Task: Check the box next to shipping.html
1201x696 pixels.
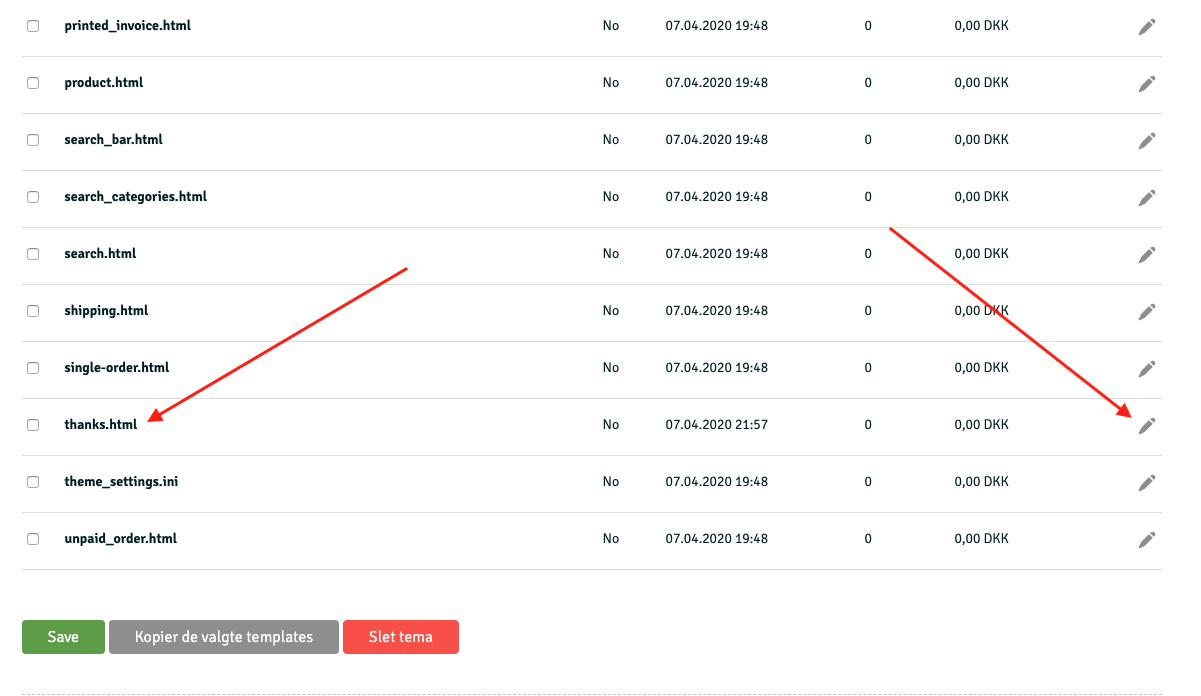Action: tap(33, 311)
